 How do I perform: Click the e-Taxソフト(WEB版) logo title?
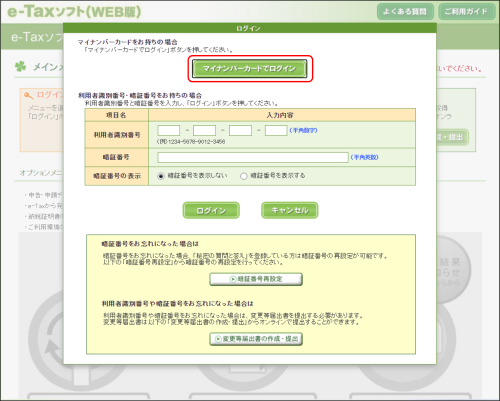[74, 12]
